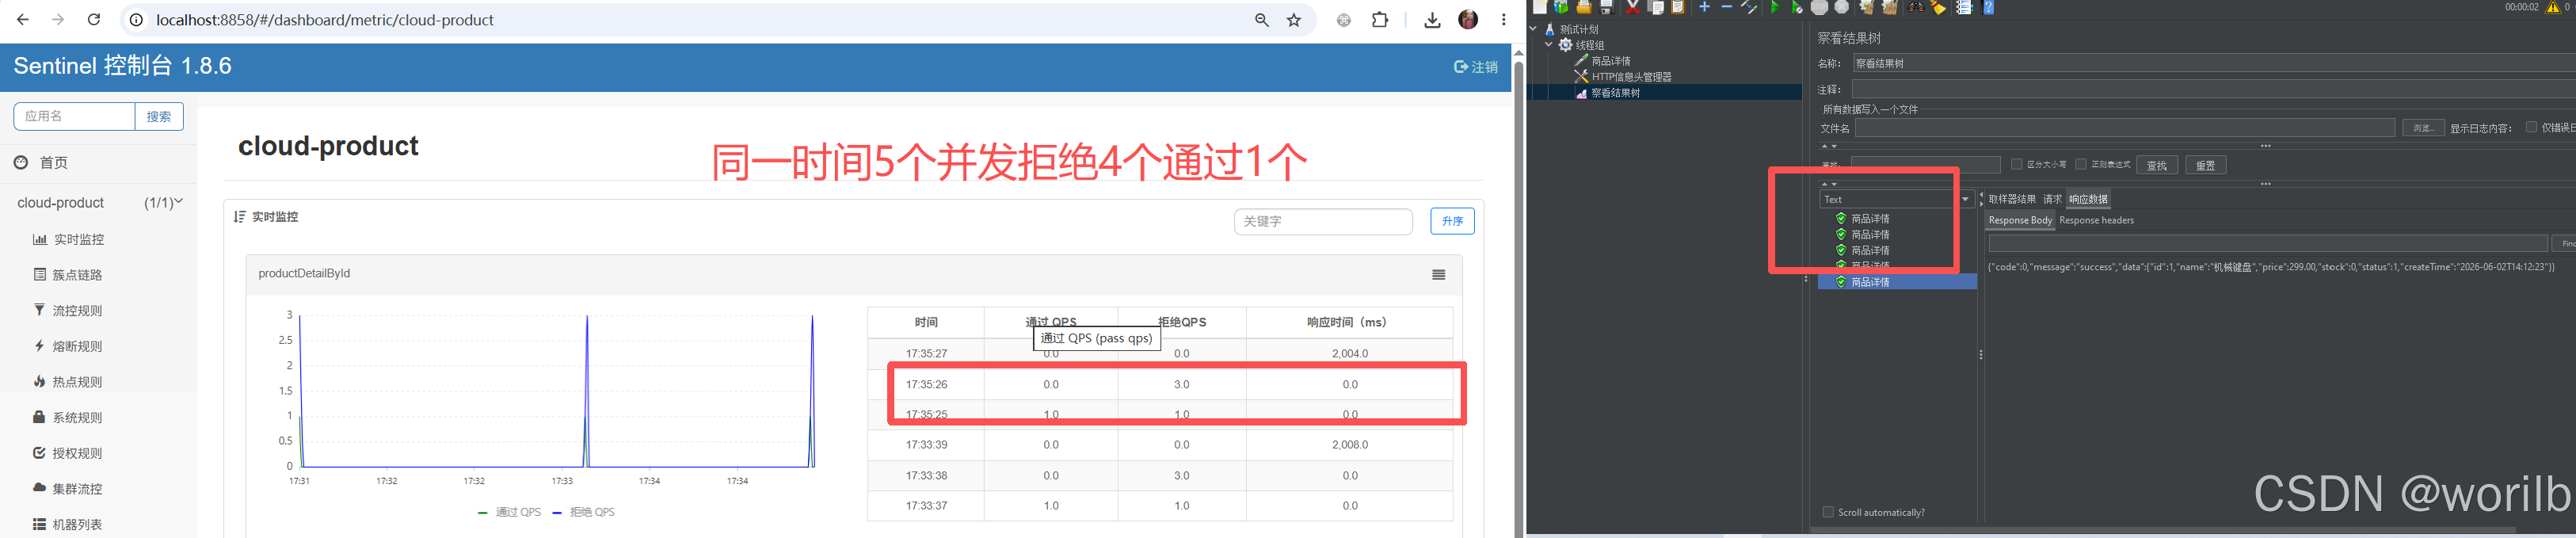Select the Response Body tab
2576x538 pixels.
click(2020, 220)
